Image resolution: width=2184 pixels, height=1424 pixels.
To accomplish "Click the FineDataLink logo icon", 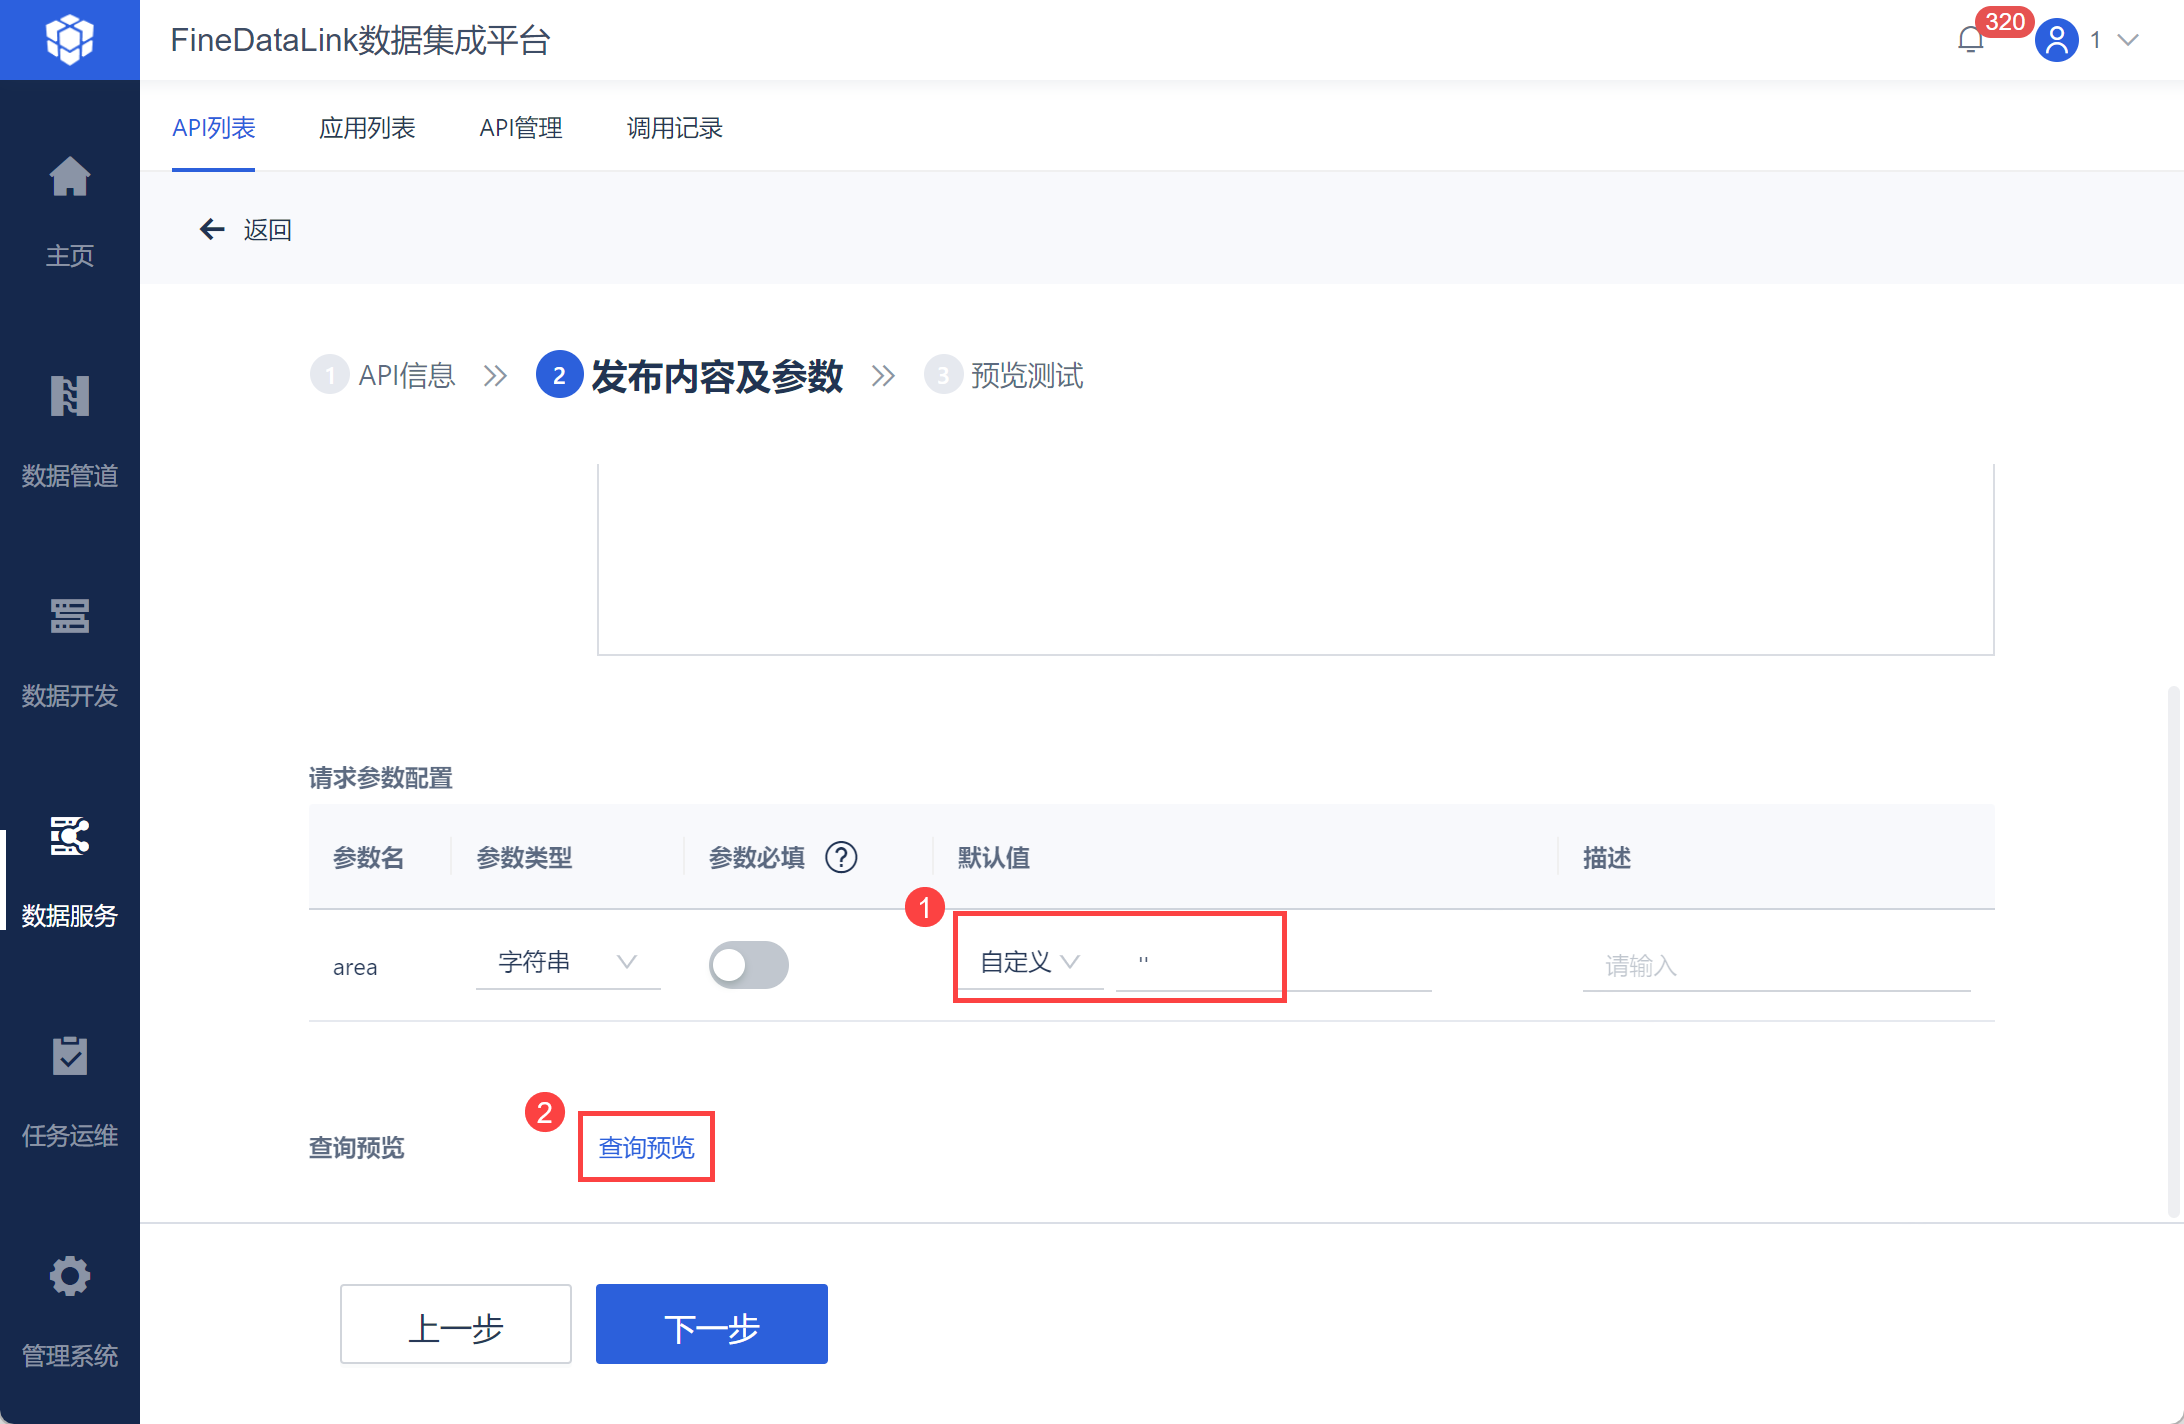I will click(x=69, y=40).
